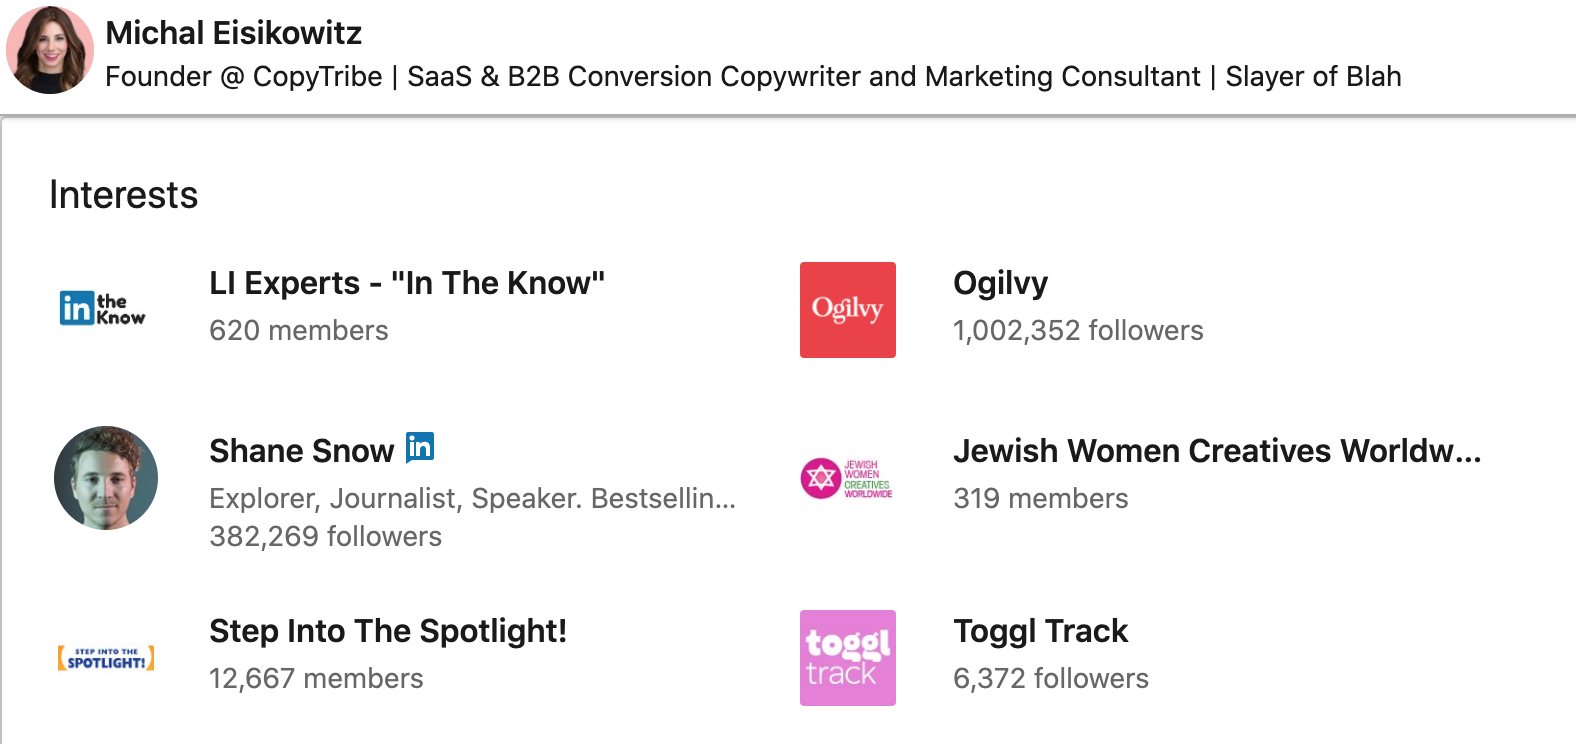
Task: Open the In The Know group logo
Action: (x=103, y=309)
